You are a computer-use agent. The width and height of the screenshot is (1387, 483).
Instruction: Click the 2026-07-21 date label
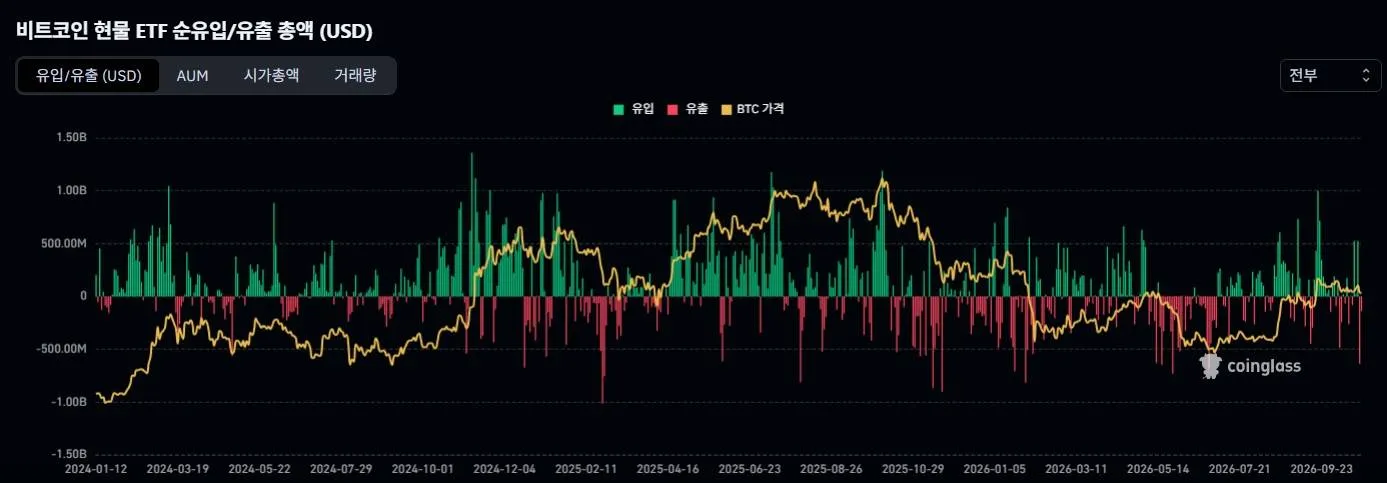[x=1240, y=468]
